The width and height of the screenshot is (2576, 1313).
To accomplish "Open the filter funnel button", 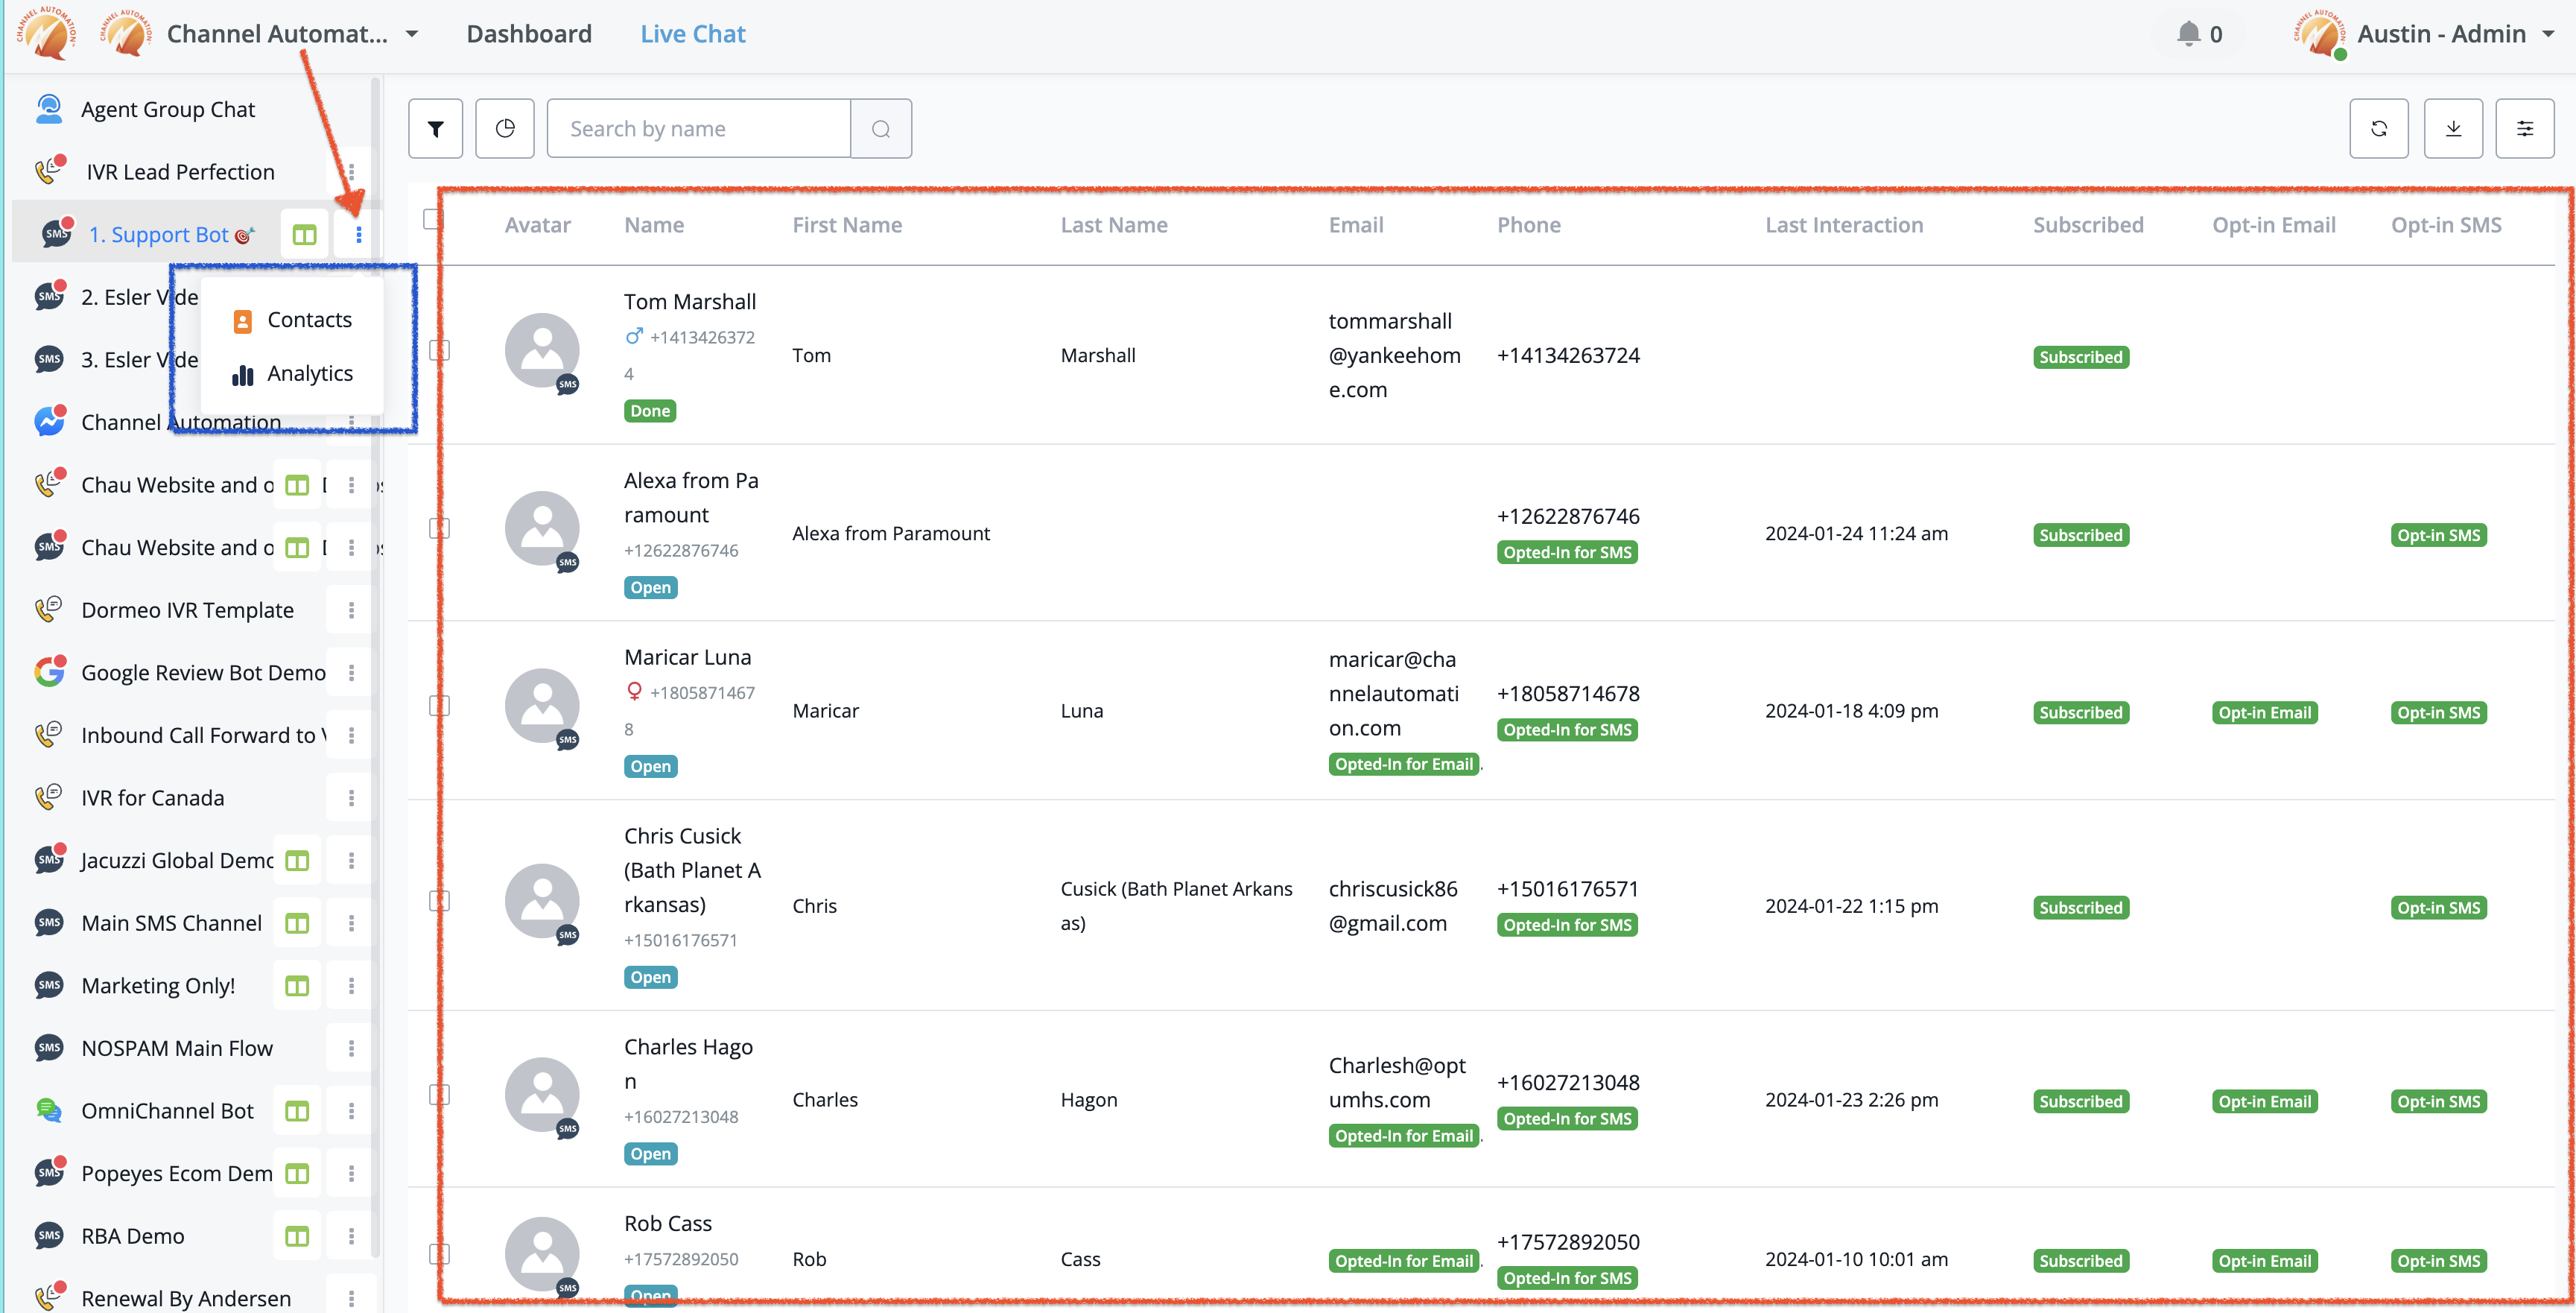I will pos(435,128).
